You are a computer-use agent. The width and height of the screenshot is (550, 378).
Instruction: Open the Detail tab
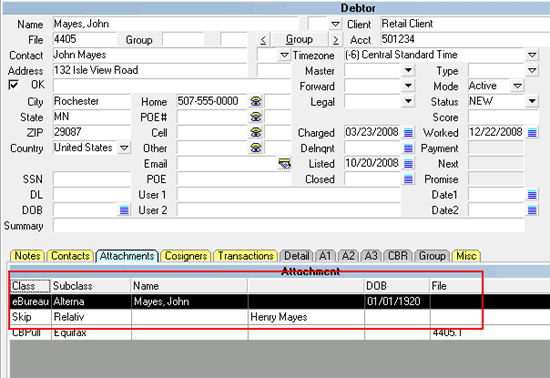[x=296, y=256]
